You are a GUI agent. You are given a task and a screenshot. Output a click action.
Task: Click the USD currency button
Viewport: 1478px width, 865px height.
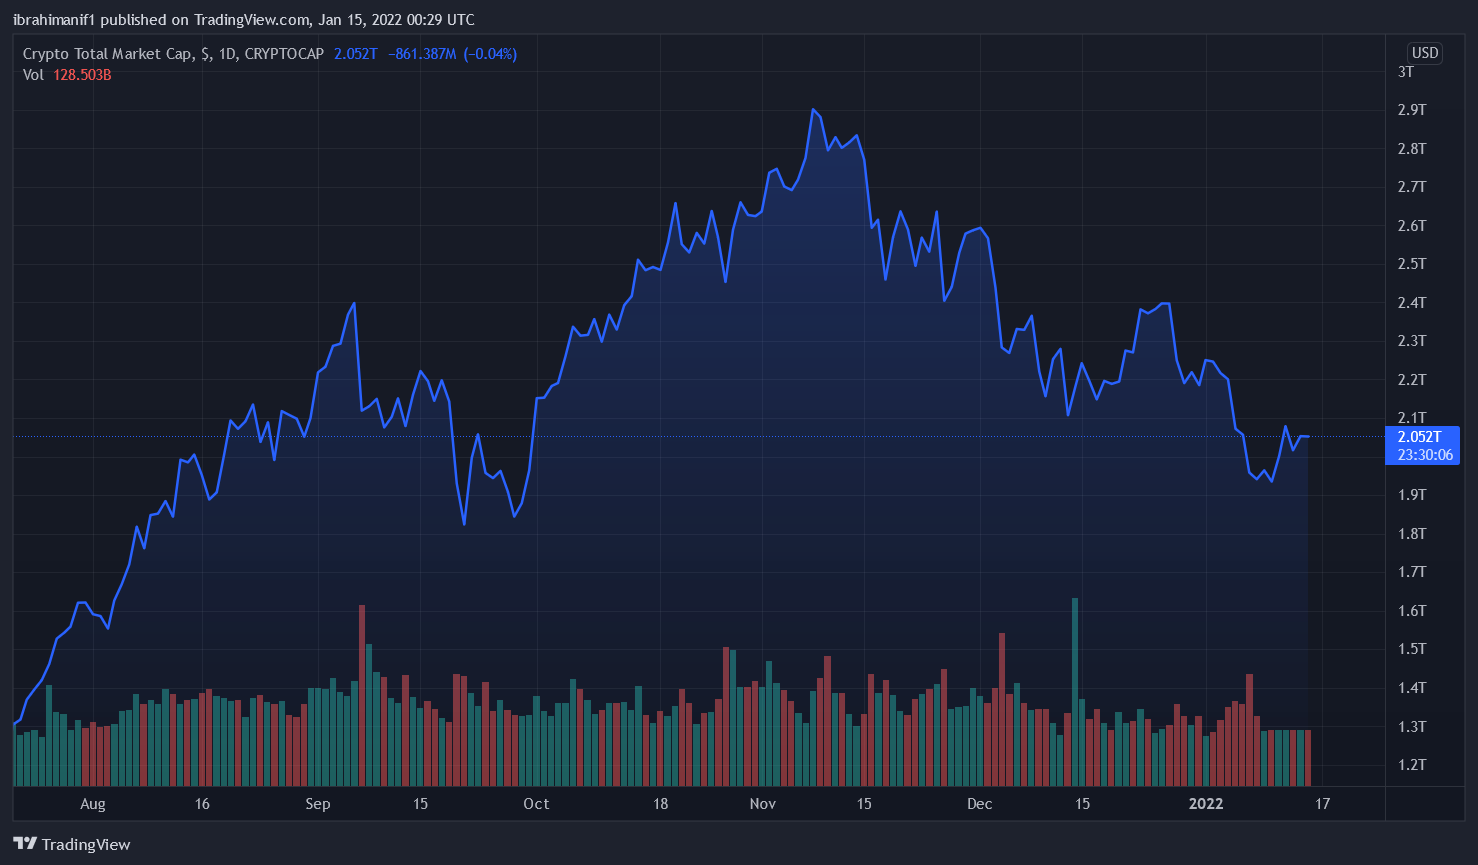tap(1425, 53)
